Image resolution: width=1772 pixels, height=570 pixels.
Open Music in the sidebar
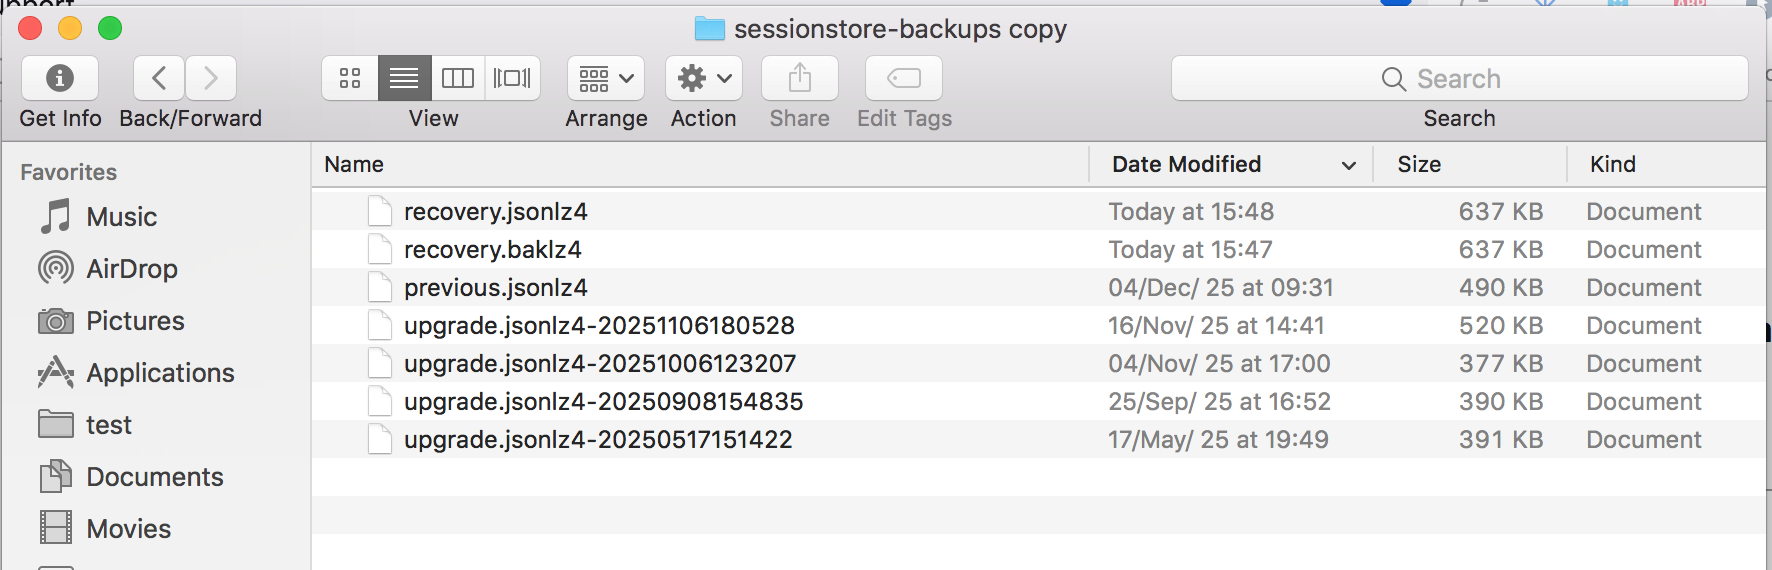click(x=121, y=217)
